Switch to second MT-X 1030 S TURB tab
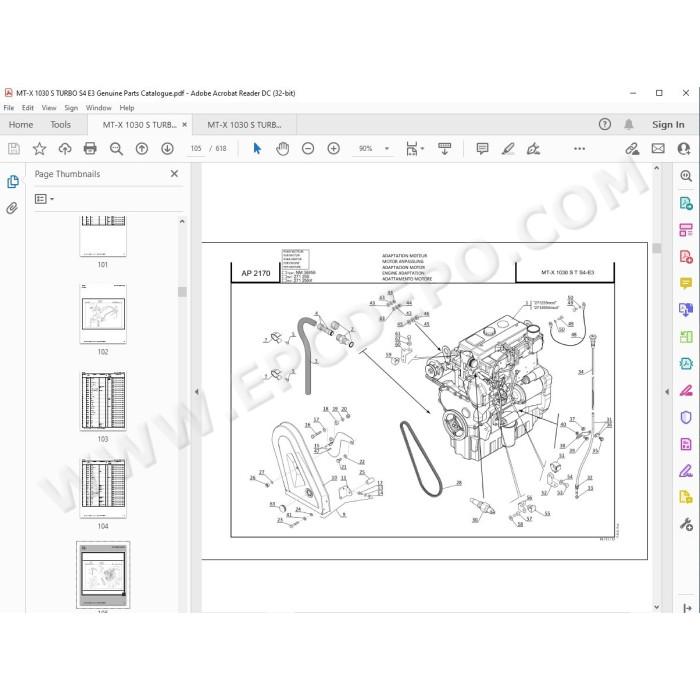This screenshot has width=700, height=700. coord(244,125)
